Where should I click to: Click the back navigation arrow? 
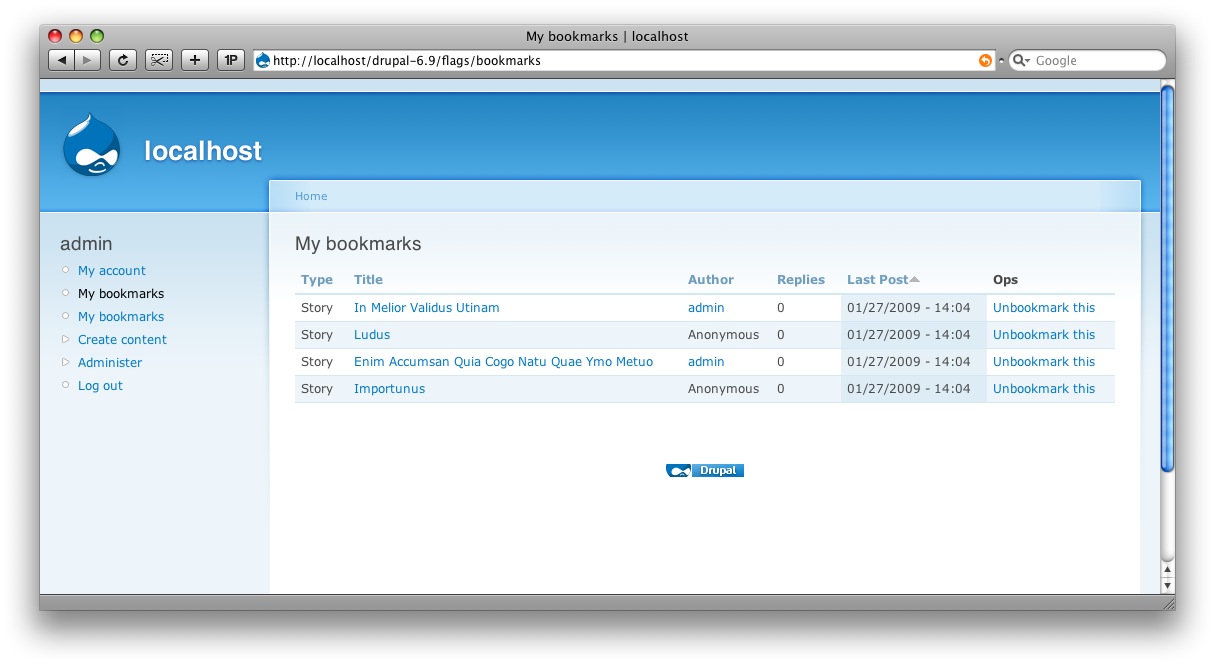pos(60,59)
